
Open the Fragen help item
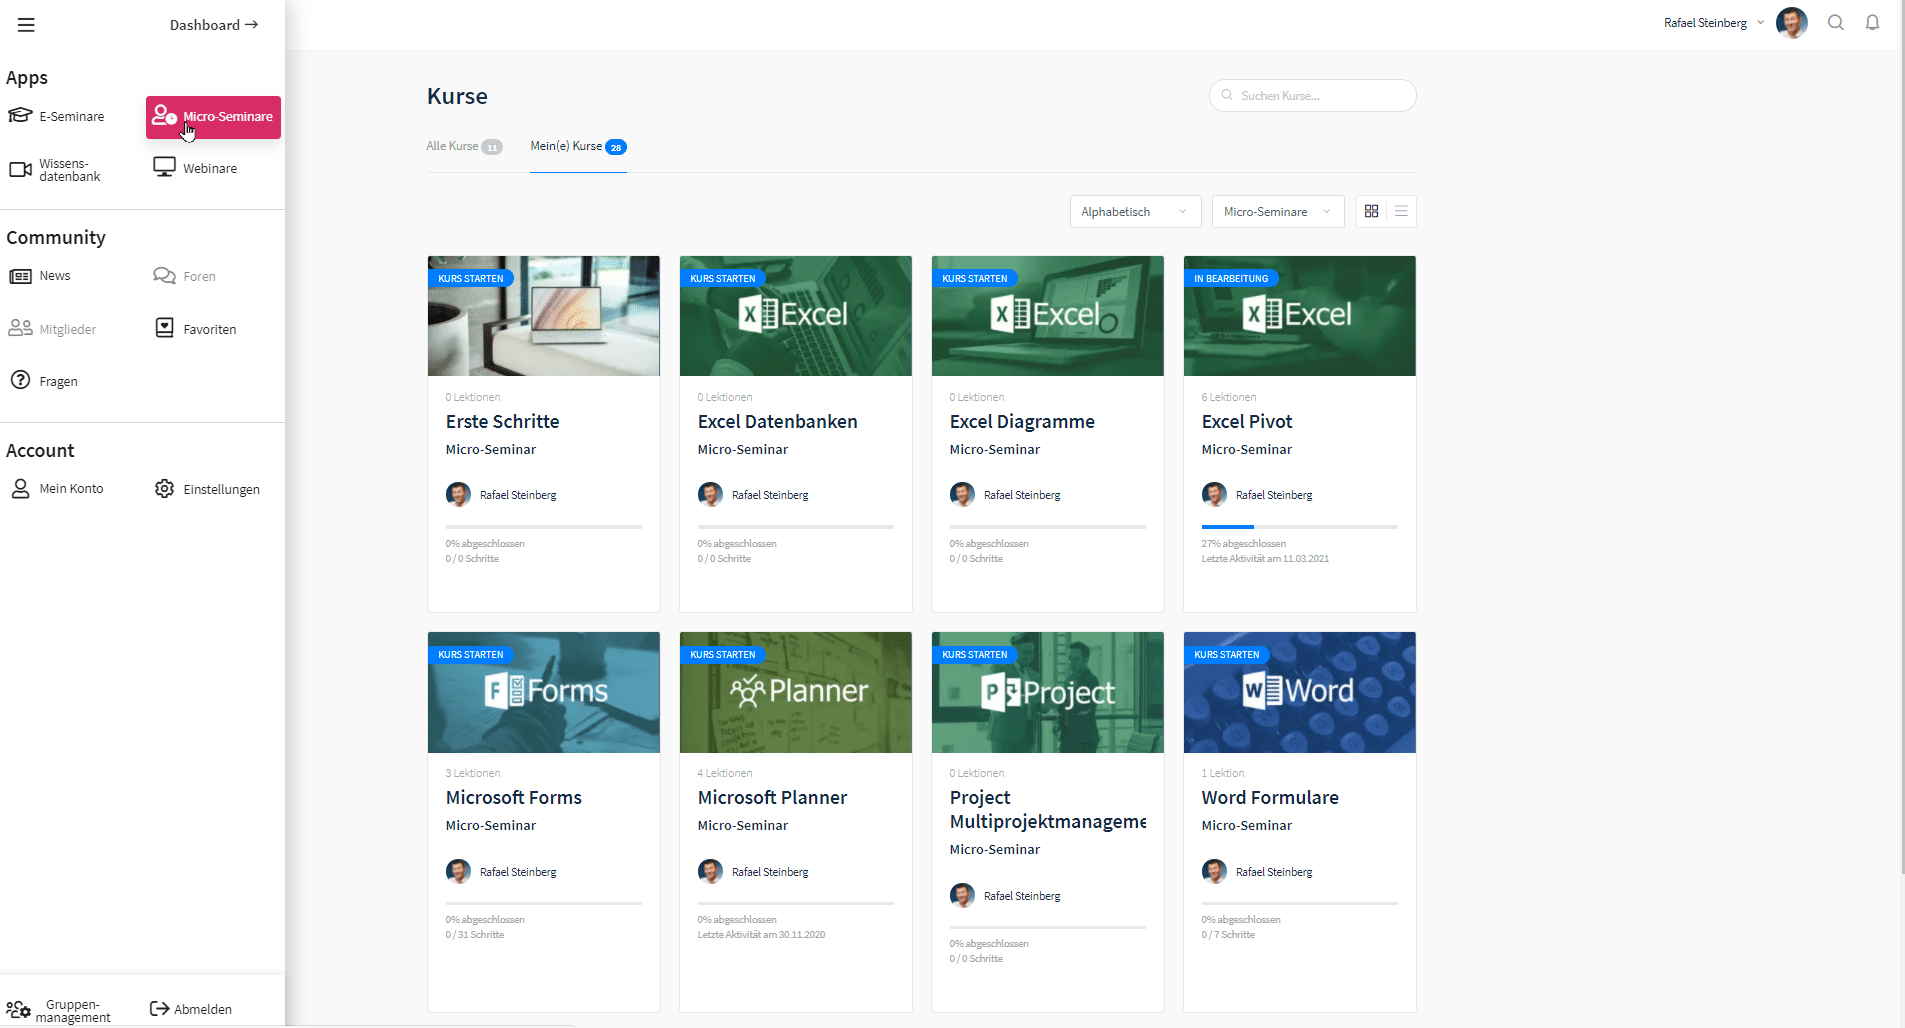coord(44,381)
